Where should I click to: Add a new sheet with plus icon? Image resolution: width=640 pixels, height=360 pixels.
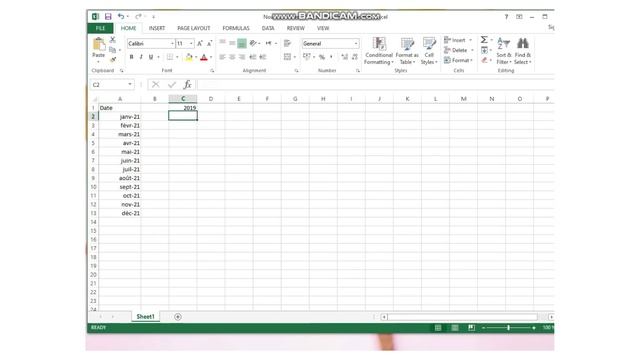pyautogui.click(x=178, y=317)
